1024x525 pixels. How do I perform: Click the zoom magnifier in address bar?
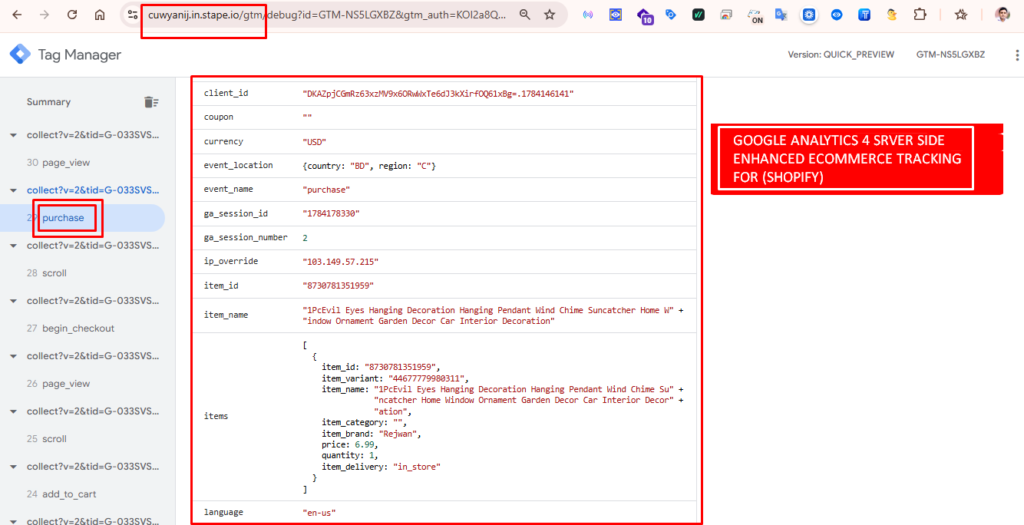coord(524,14)
